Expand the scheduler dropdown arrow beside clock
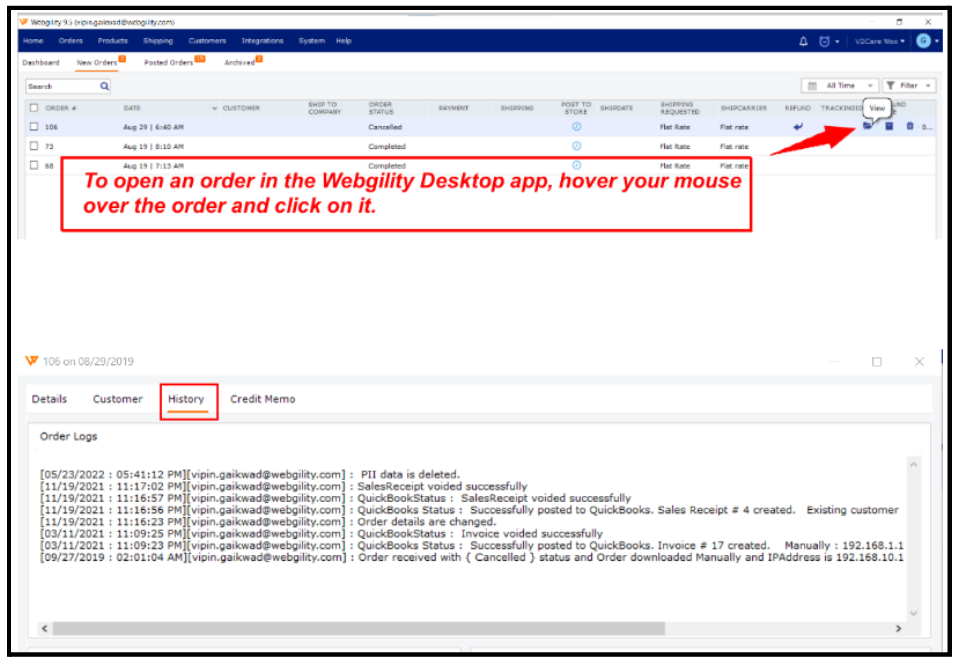 pyautogui.click(x=837, y=42)
